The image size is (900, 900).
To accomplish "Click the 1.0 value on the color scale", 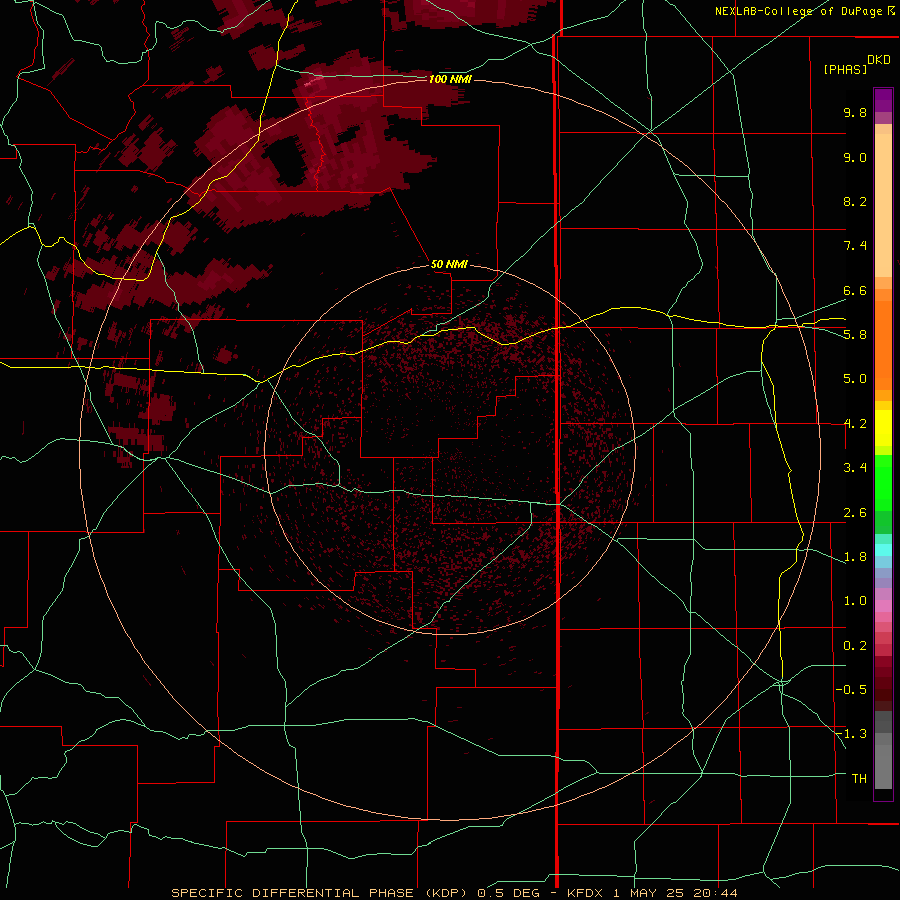I will click(855, 601).
